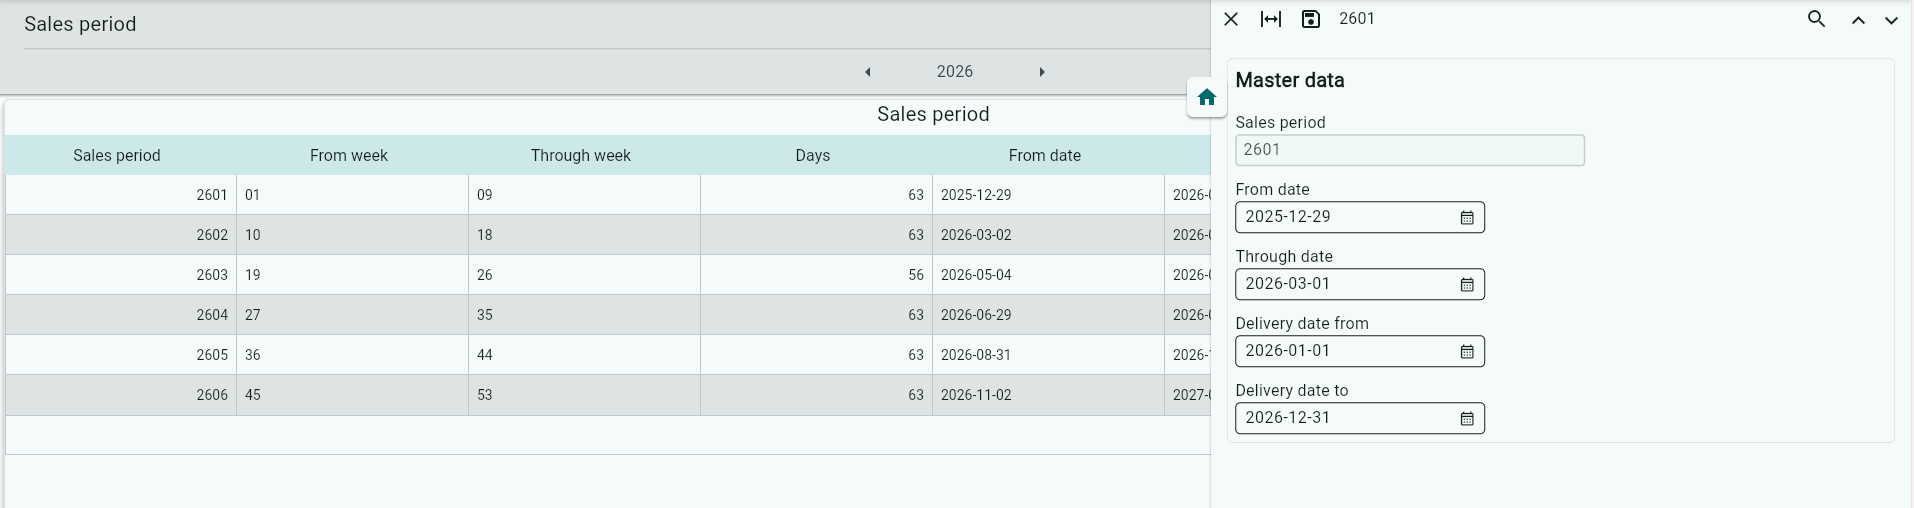Sort by the From week column header
1914x508 pixels.
click(x=348, y=155)
